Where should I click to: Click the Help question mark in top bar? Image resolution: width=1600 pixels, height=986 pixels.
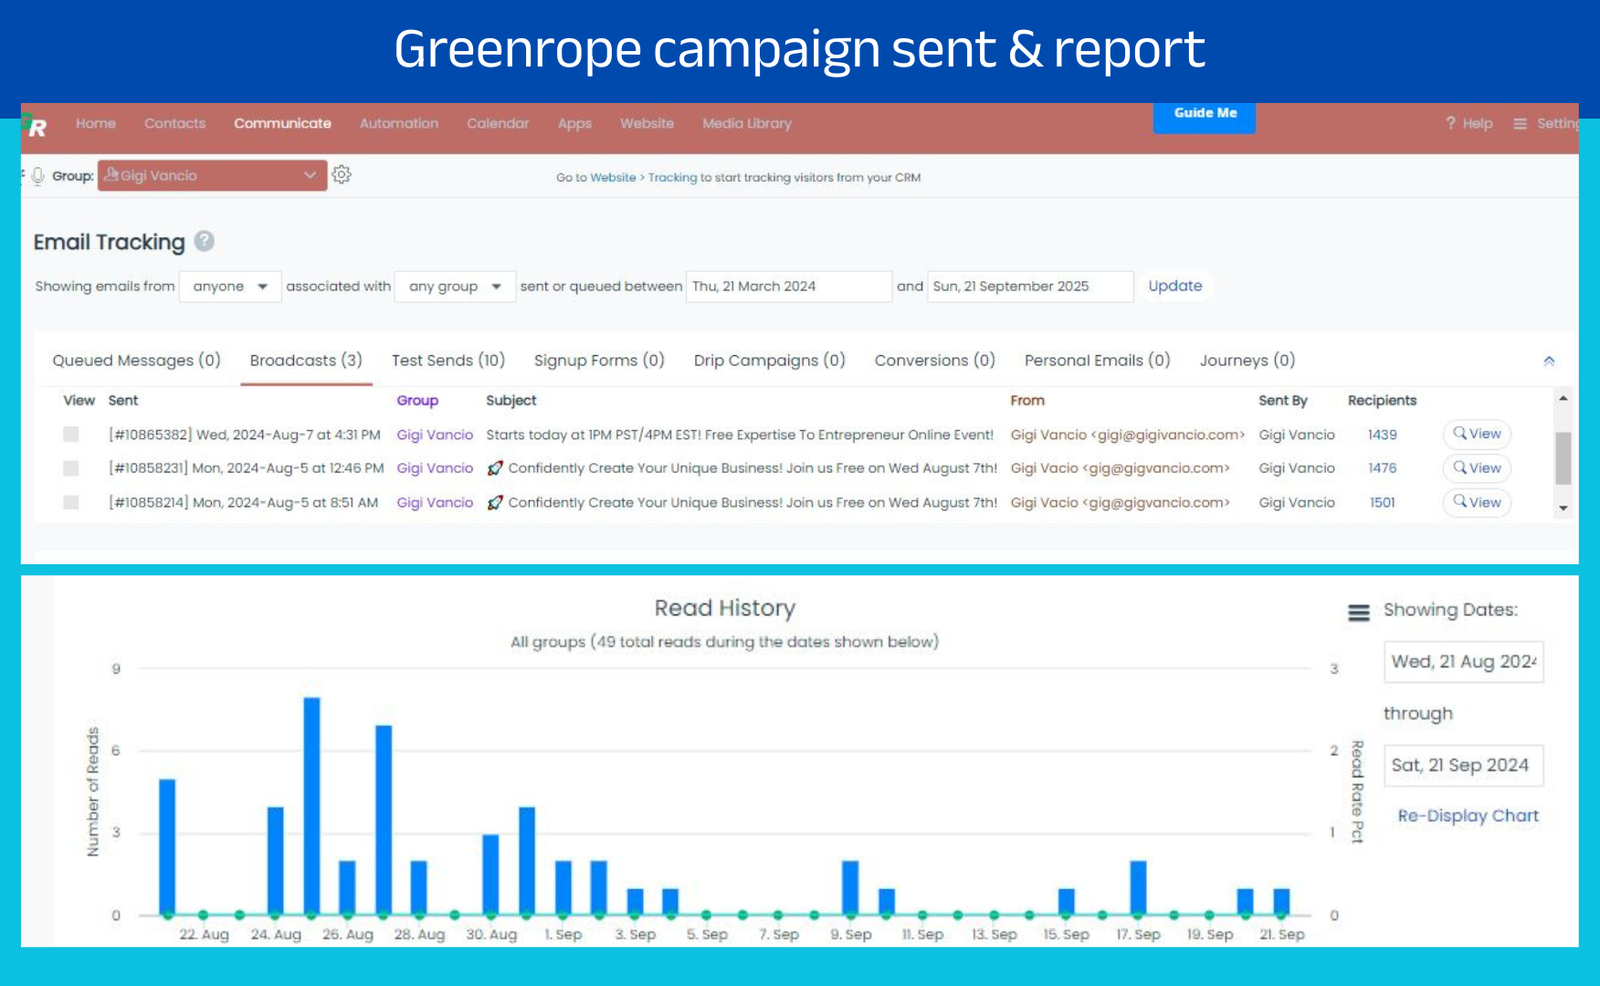[x=1450, y=123]
